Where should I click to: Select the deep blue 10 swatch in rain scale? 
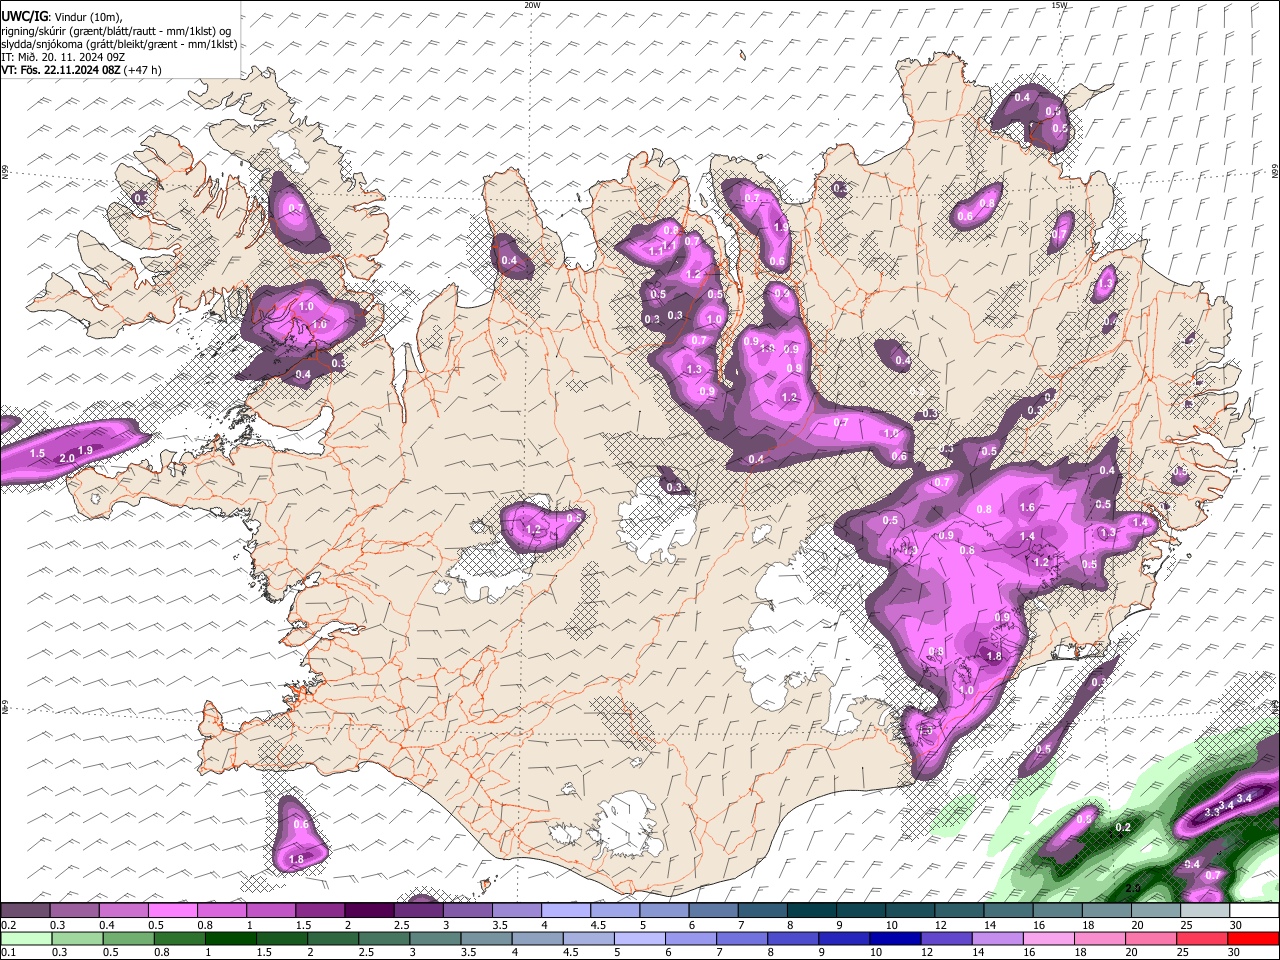click(893, 938)
